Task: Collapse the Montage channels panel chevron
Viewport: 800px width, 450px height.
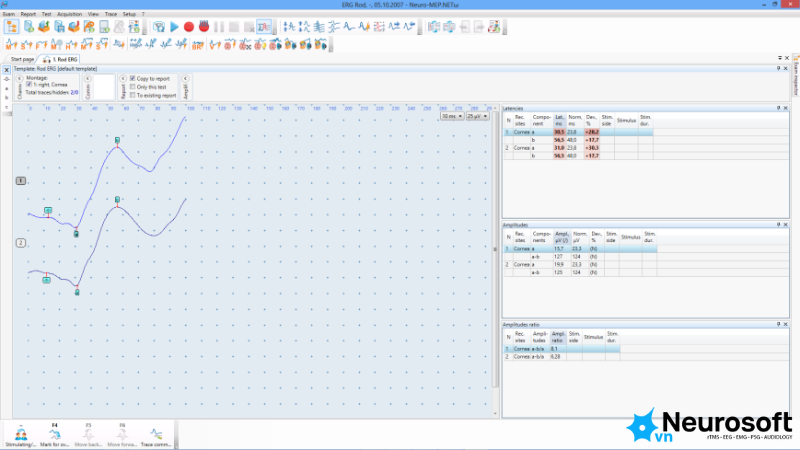Action: pos(19,79)
